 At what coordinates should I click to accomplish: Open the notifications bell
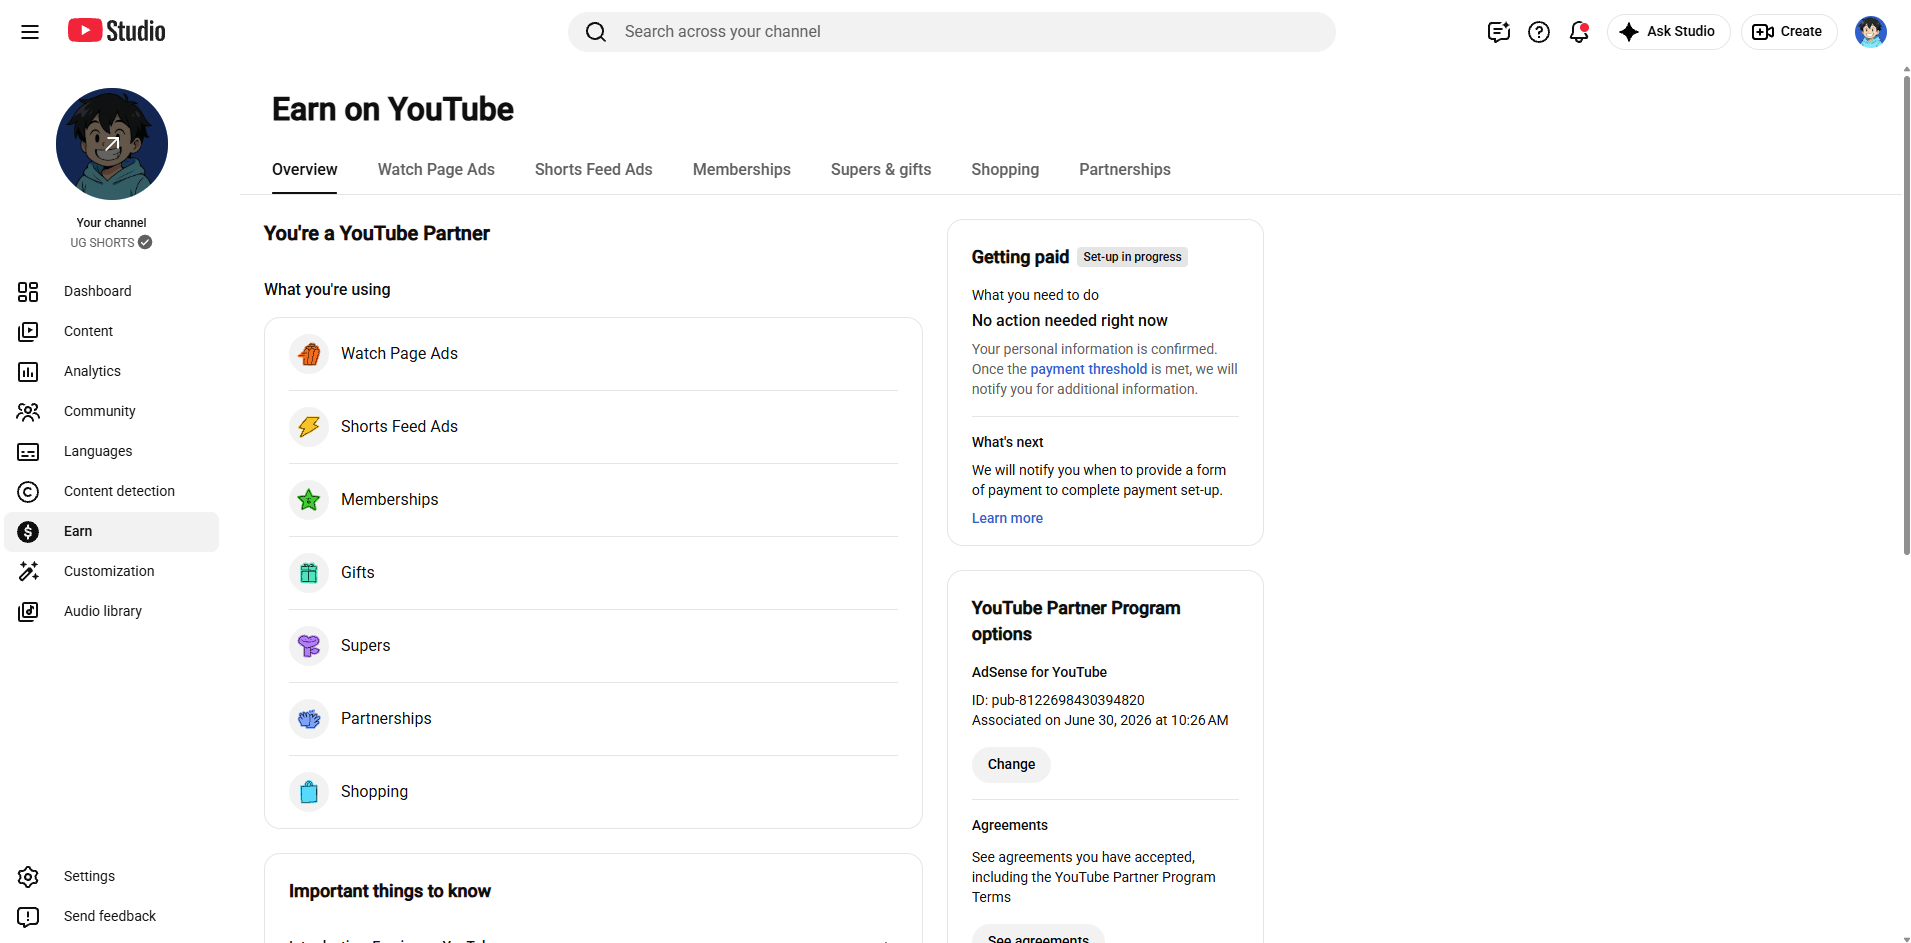click(x=1579, y=32)
